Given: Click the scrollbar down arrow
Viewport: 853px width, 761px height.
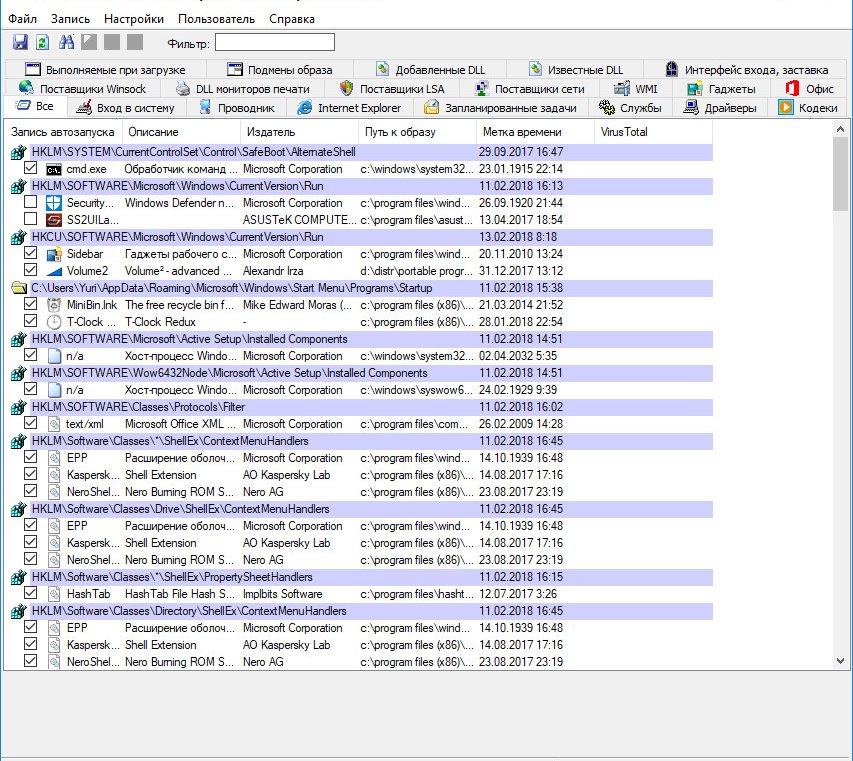Looking at the screenshot, I should (840, 661).
